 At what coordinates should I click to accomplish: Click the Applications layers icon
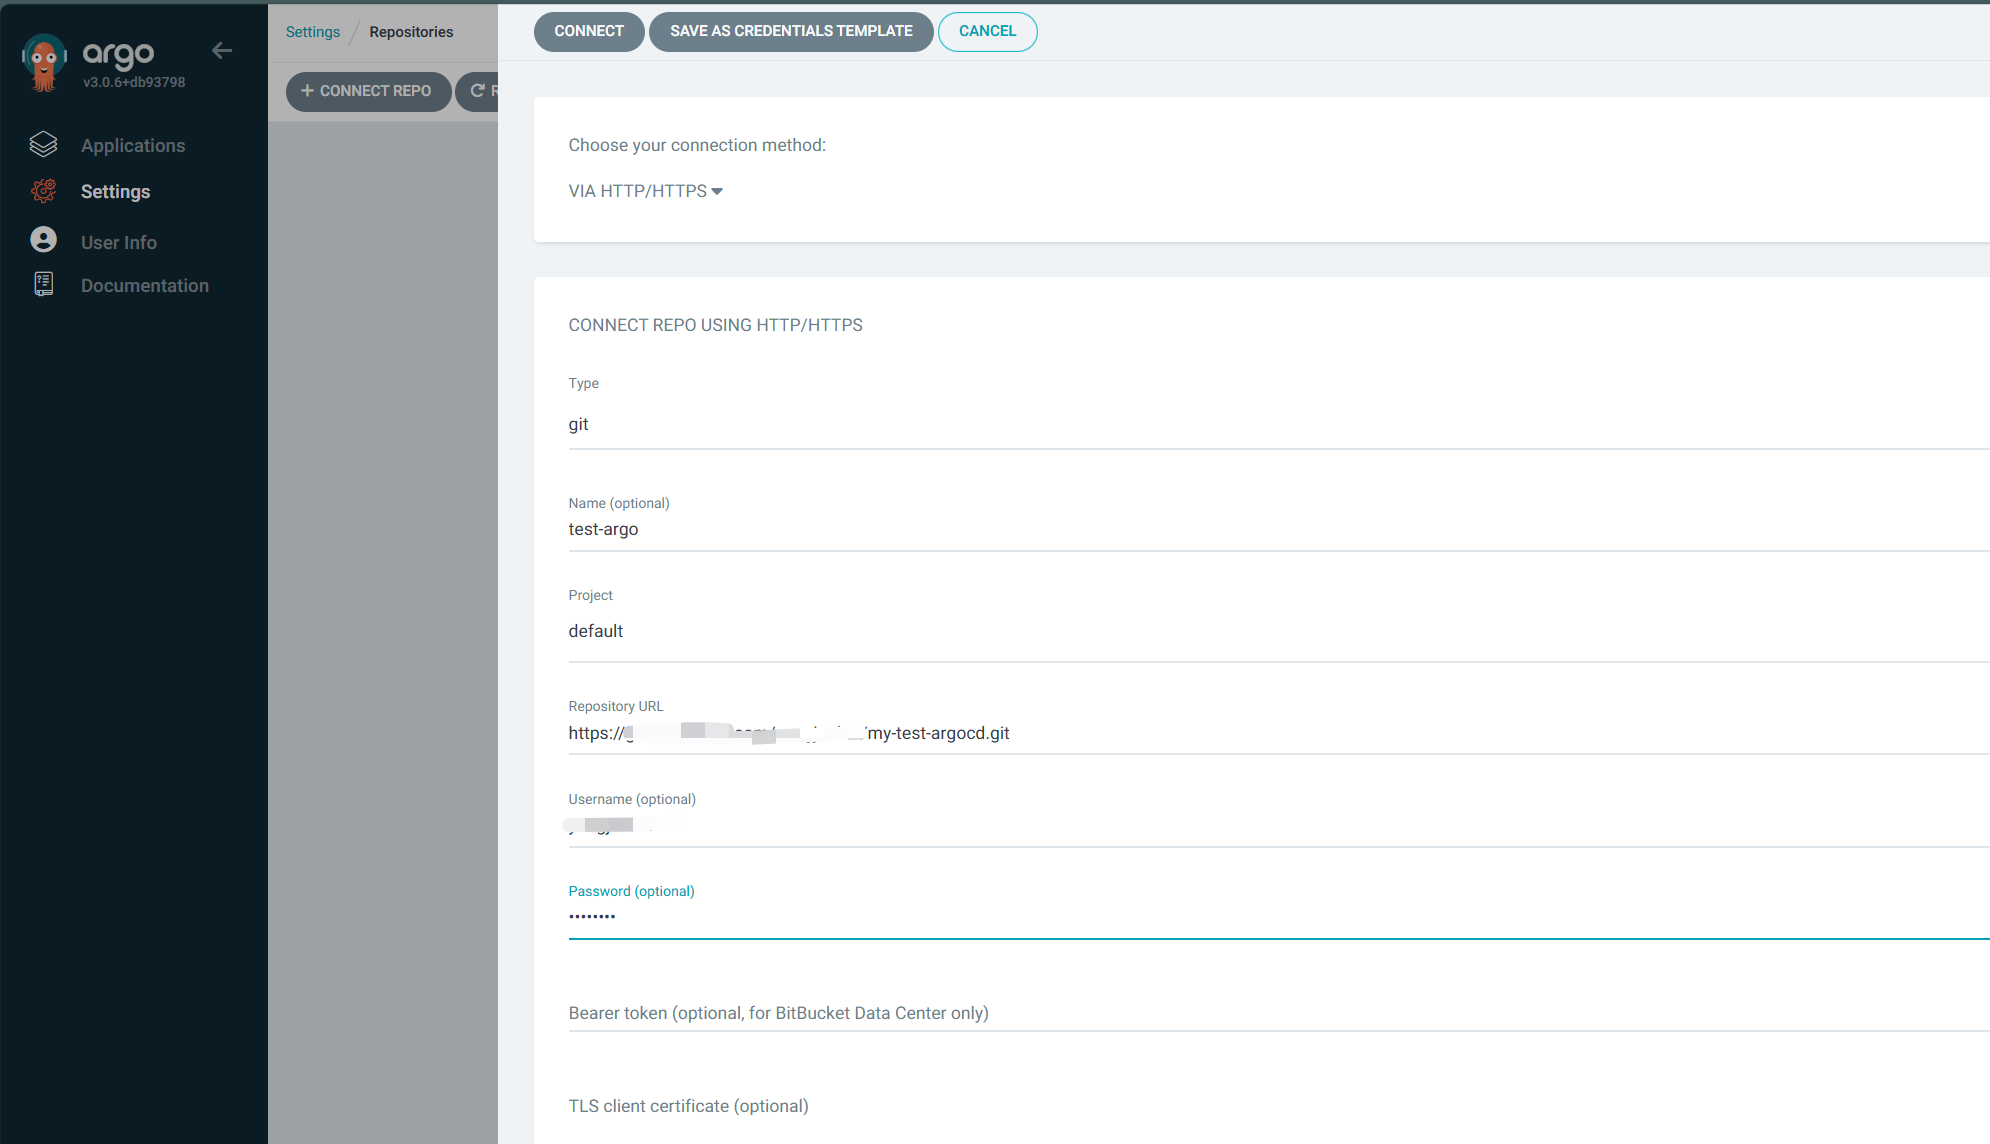click(x=43, y=145)
